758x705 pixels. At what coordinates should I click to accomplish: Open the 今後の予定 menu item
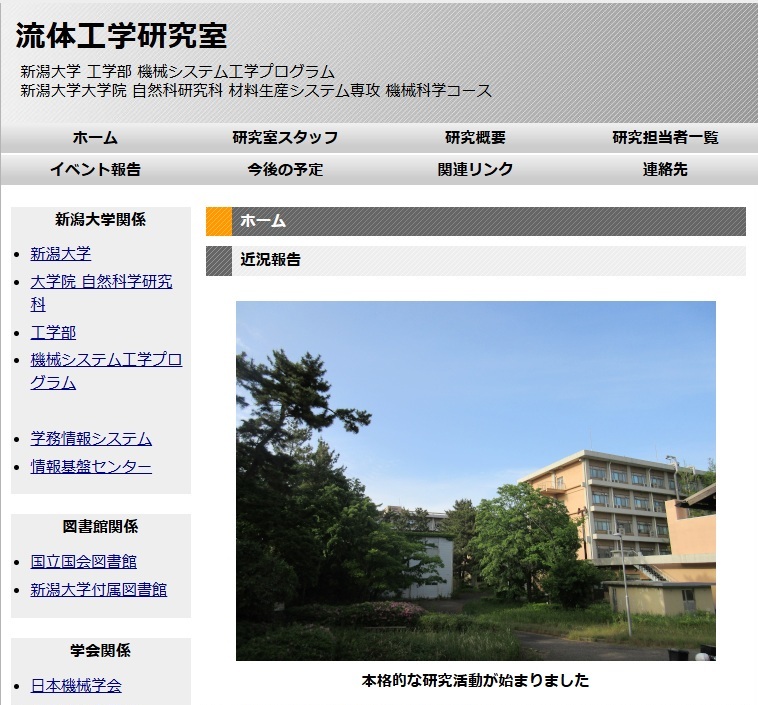285,169
